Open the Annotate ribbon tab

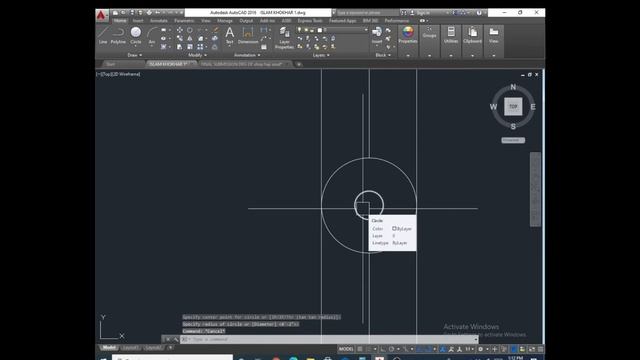coord(159,20)
